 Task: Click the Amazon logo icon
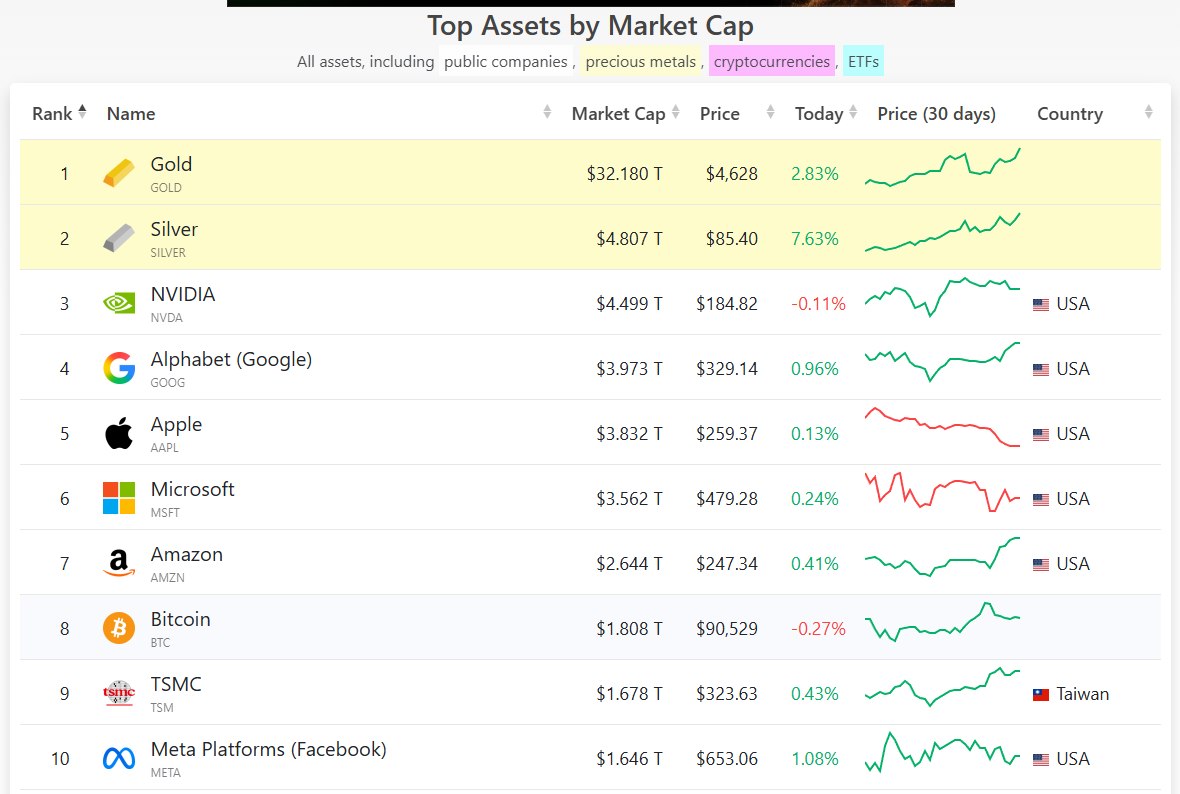(118, 563)
